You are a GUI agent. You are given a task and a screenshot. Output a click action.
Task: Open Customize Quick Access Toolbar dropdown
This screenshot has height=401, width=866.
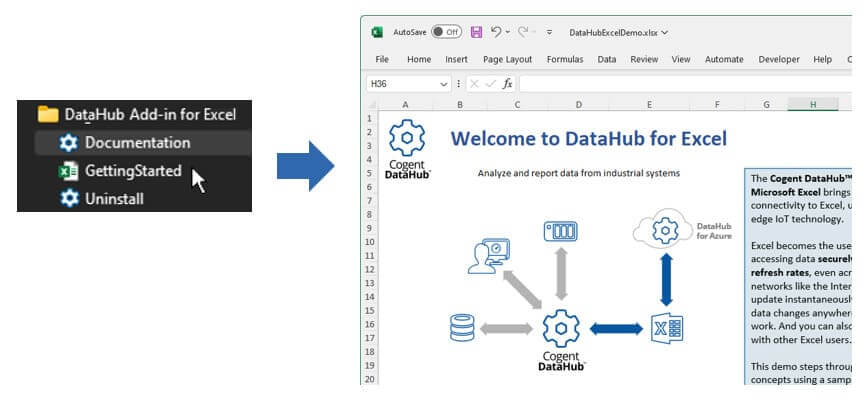click(549, 32)
